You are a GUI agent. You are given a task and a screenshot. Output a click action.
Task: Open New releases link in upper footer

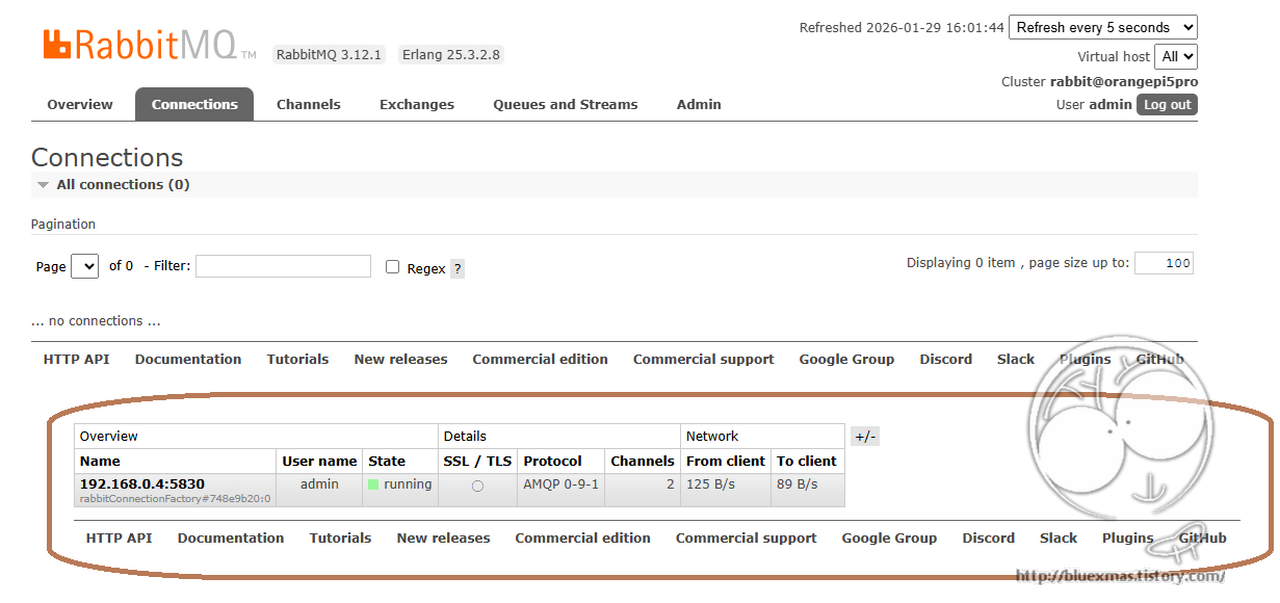[401, 359]
